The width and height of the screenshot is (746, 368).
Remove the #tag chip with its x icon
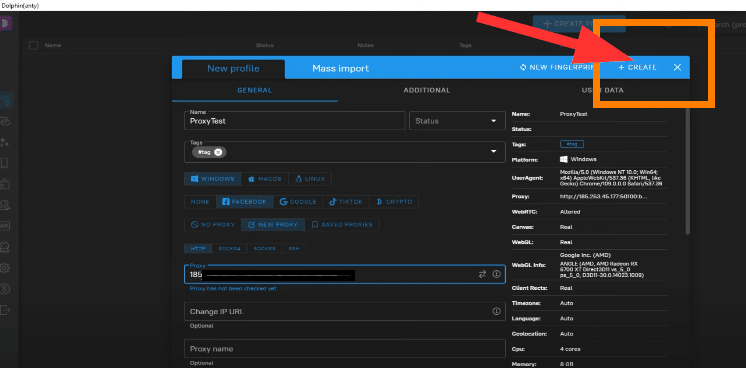pos(218,152)
